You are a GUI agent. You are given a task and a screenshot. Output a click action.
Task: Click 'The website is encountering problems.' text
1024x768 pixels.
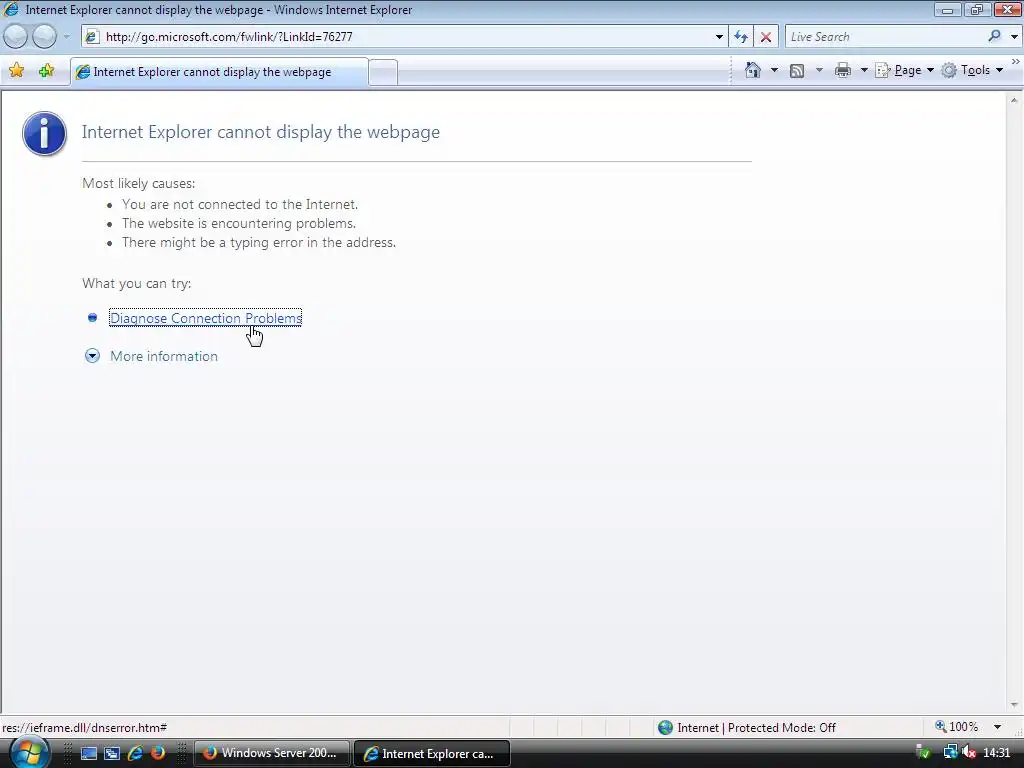(238, 223)
